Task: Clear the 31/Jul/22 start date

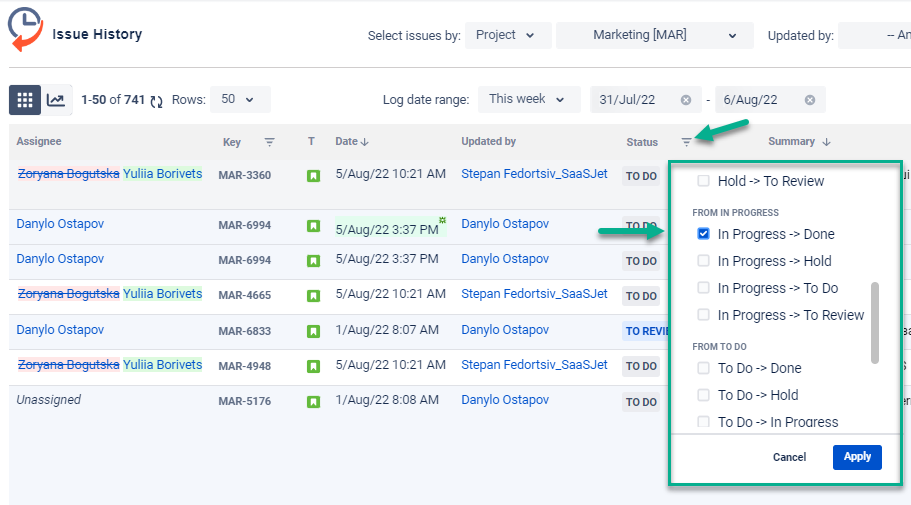Action: [x=686, y=100]
